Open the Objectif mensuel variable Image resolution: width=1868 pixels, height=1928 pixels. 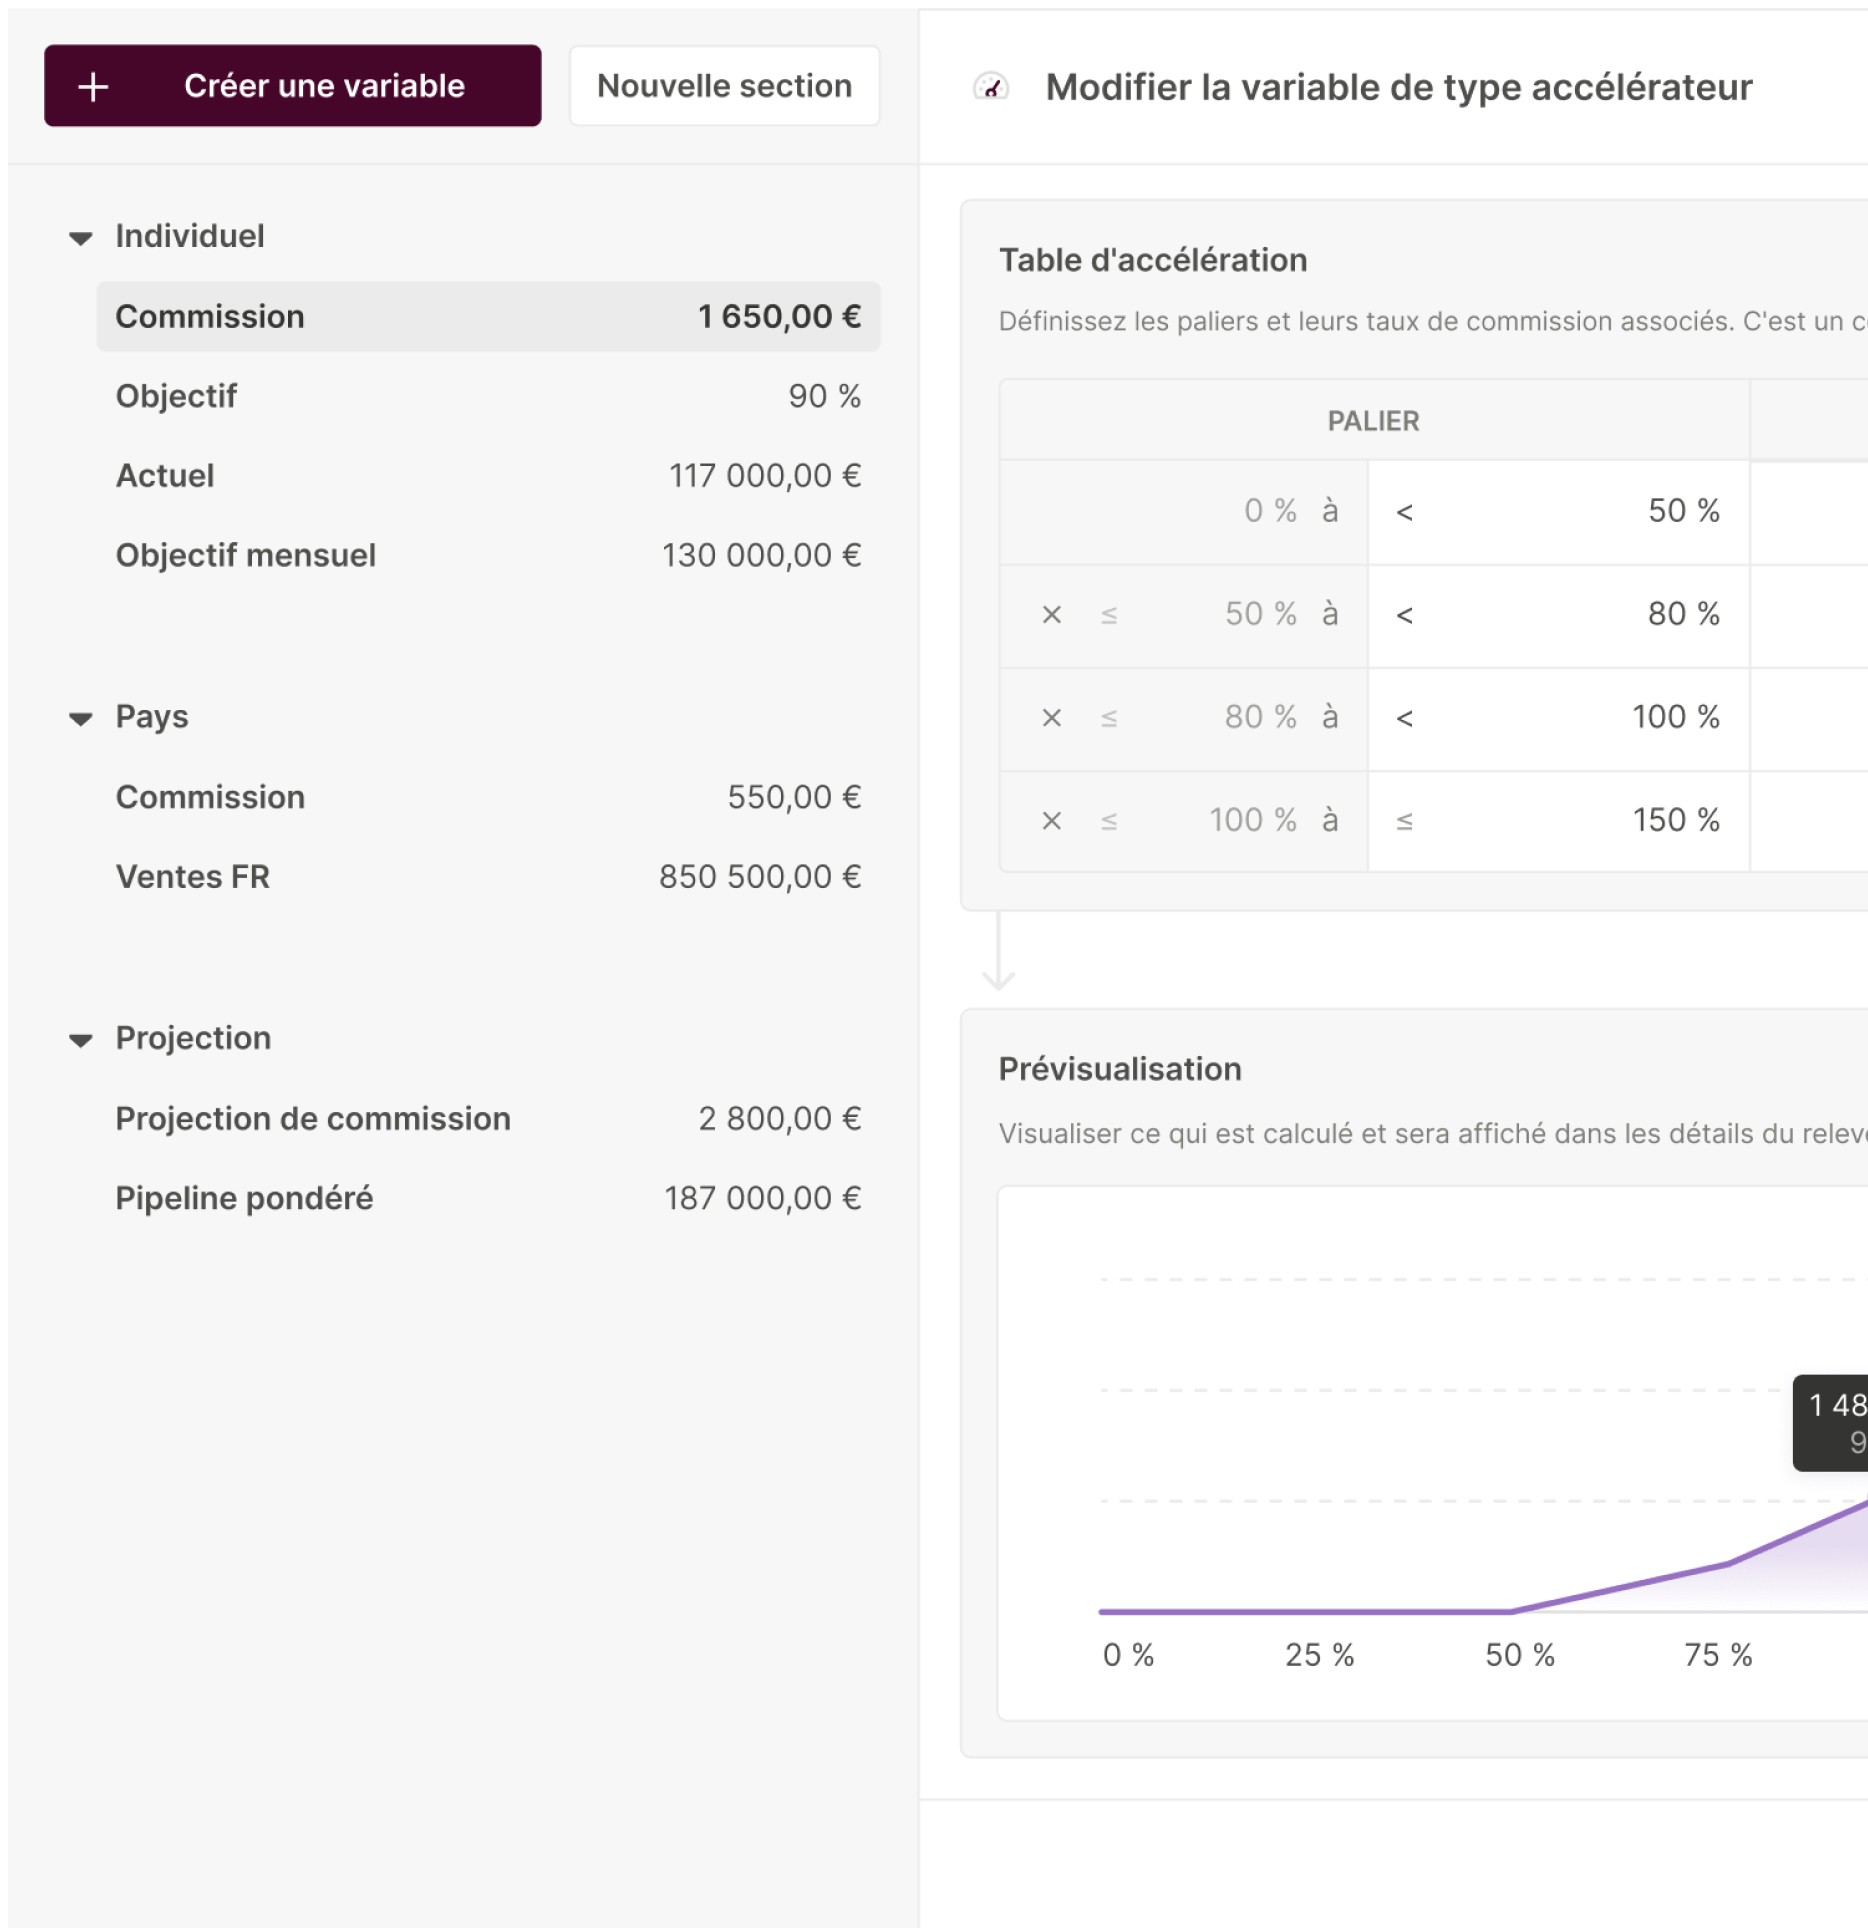488,555
